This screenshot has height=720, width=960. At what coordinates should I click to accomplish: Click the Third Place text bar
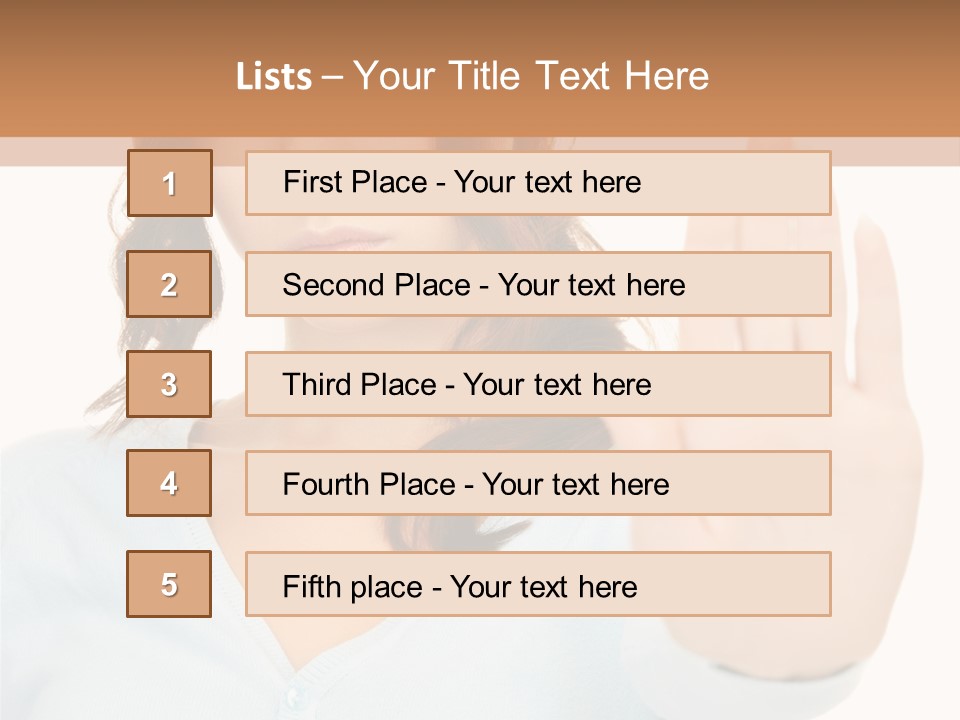(x=538, y=384)
